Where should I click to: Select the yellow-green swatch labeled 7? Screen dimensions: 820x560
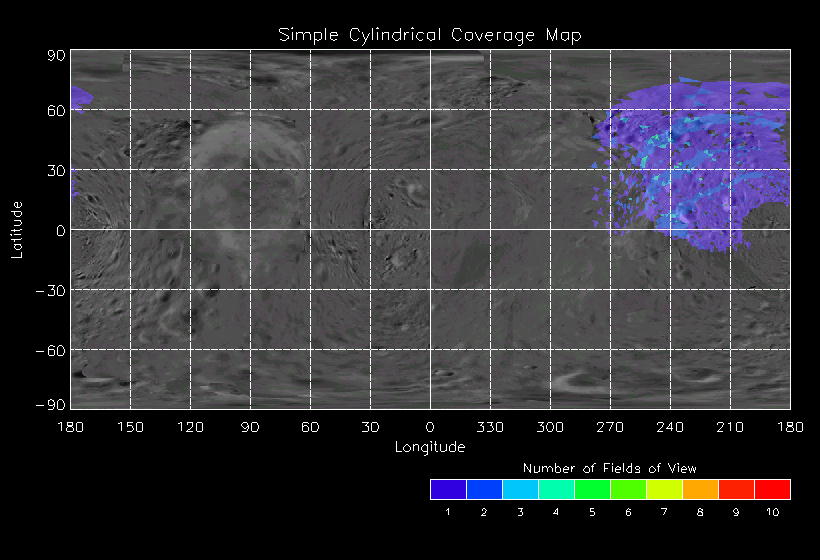[x=665, y=489]
